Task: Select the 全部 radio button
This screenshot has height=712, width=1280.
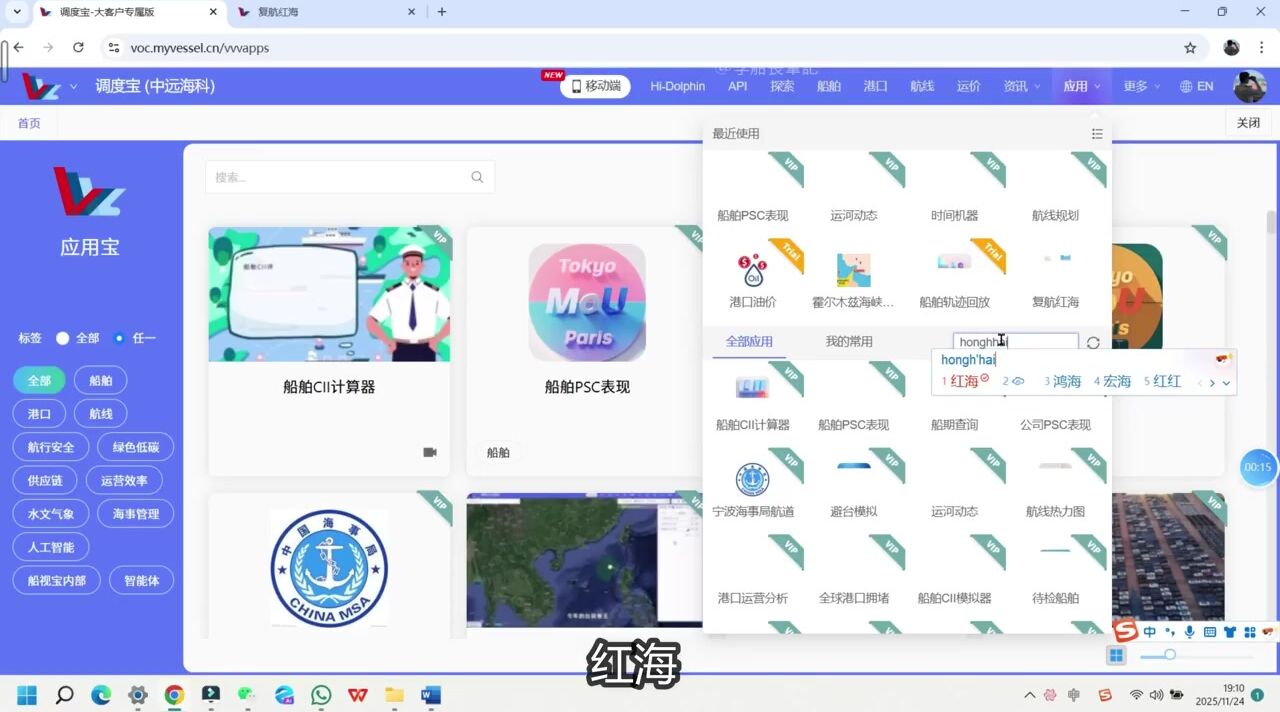Action: (63, 338)
